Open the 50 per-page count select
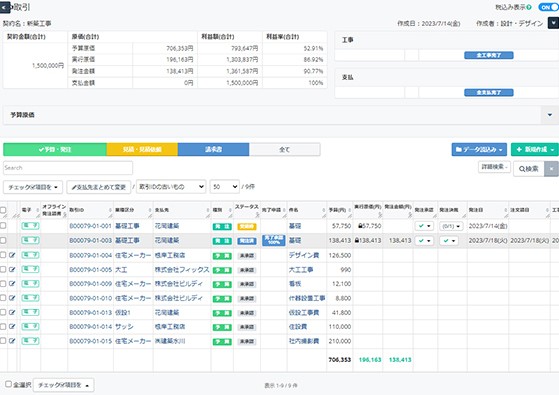 pyautogui.click(x=225, y=186)
